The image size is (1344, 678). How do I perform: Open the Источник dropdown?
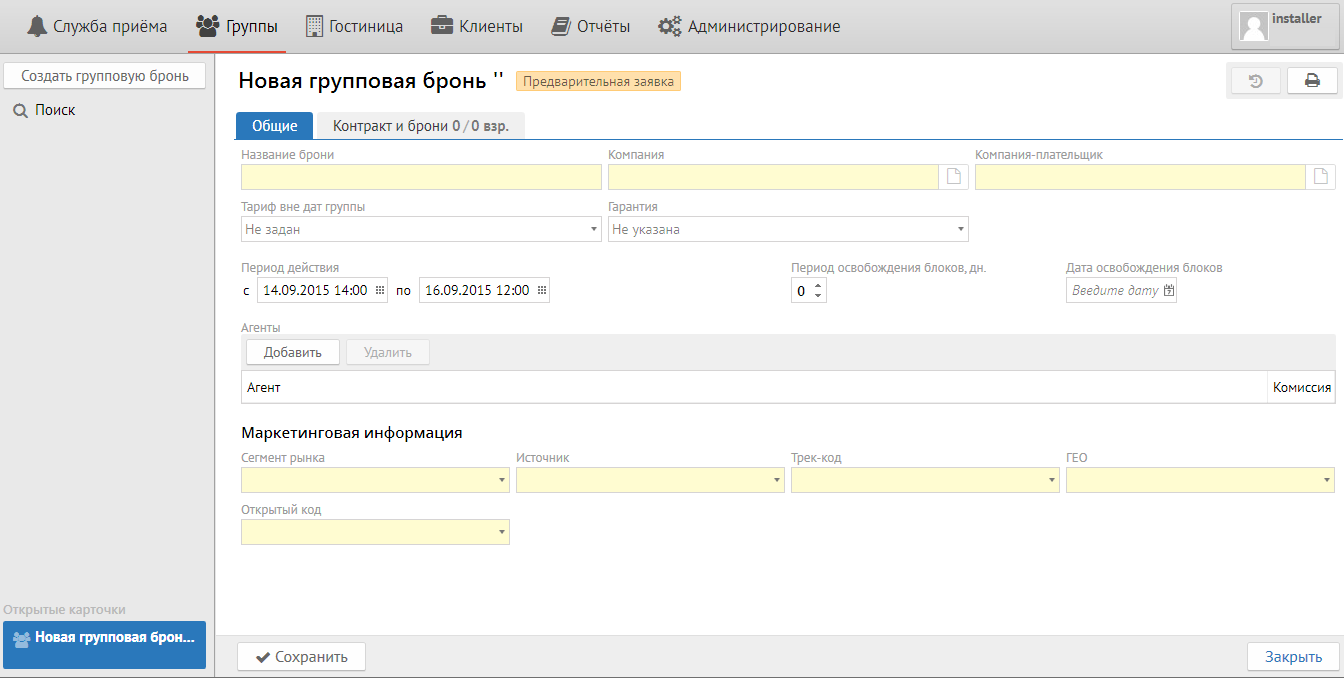pyautogui.click(x=777, y=481)
